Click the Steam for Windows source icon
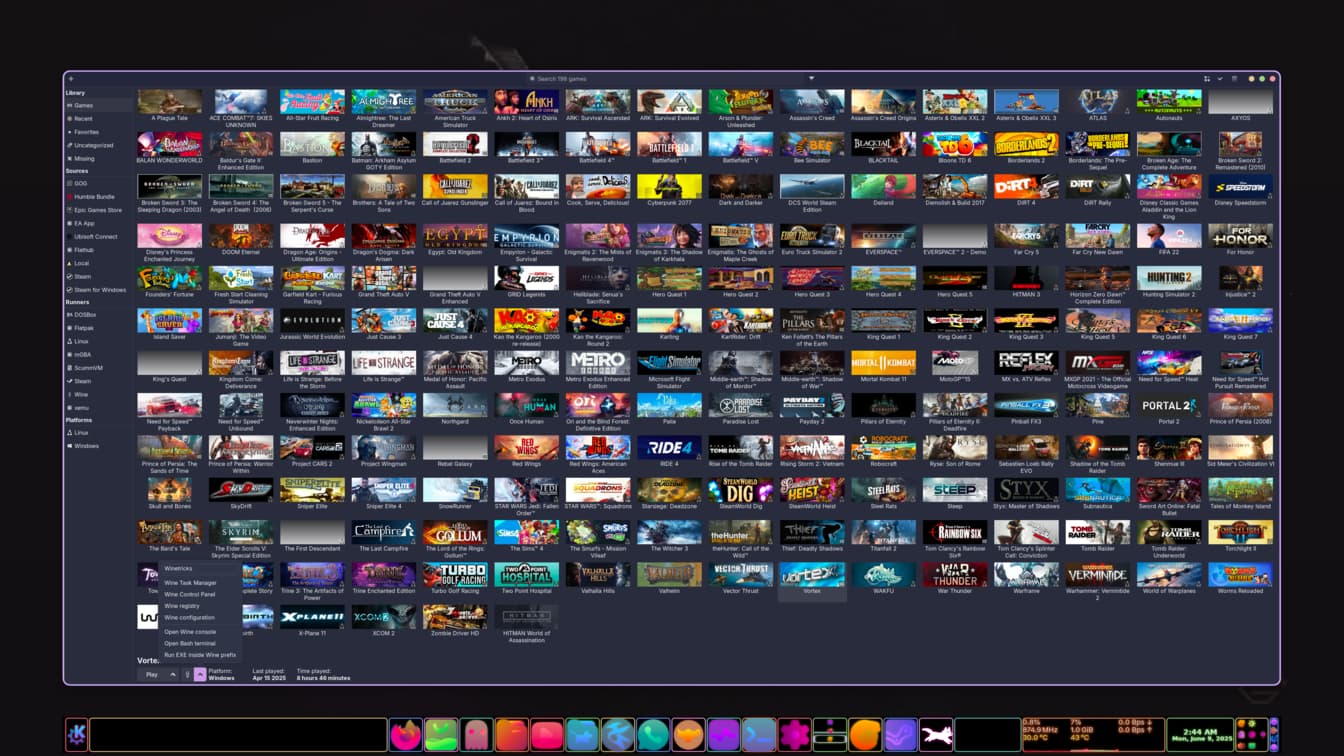 pos(69,290)
